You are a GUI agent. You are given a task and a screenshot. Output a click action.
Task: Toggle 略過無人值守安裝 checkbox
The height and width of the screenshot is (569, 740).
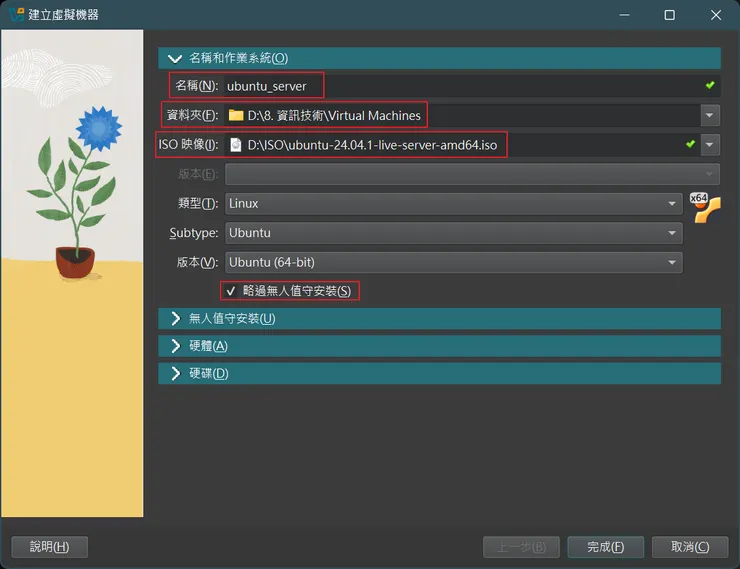click(x=230, y=291)
